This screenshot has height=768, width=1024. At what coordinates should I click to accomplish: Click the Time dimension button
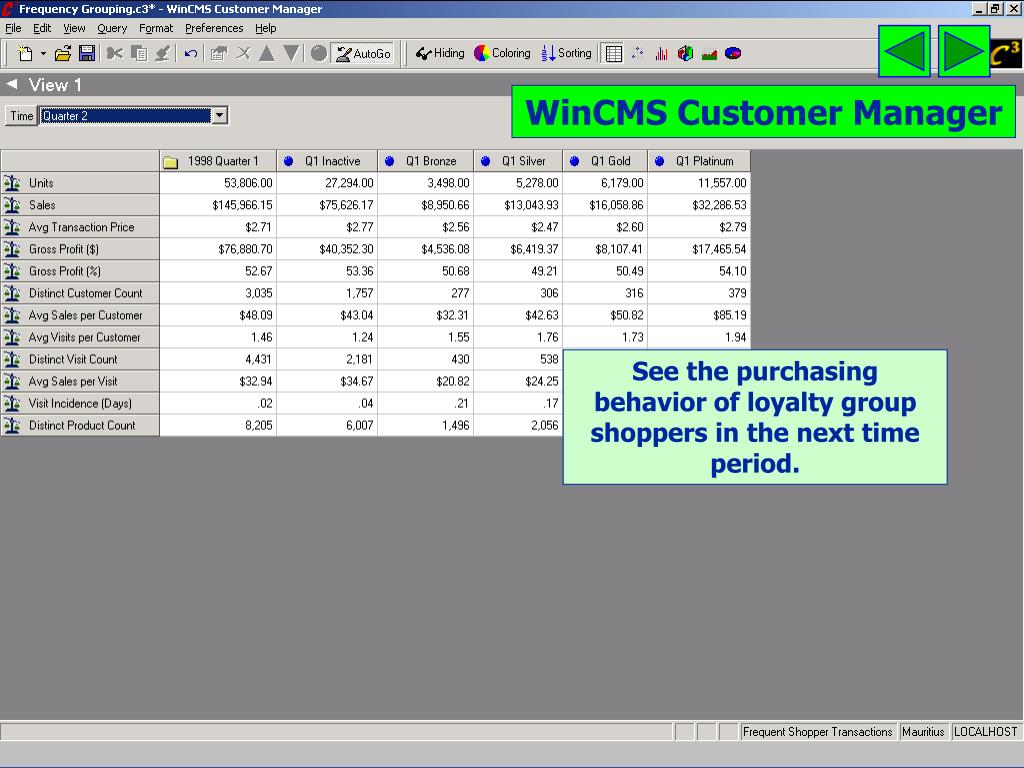pos(21,116)
